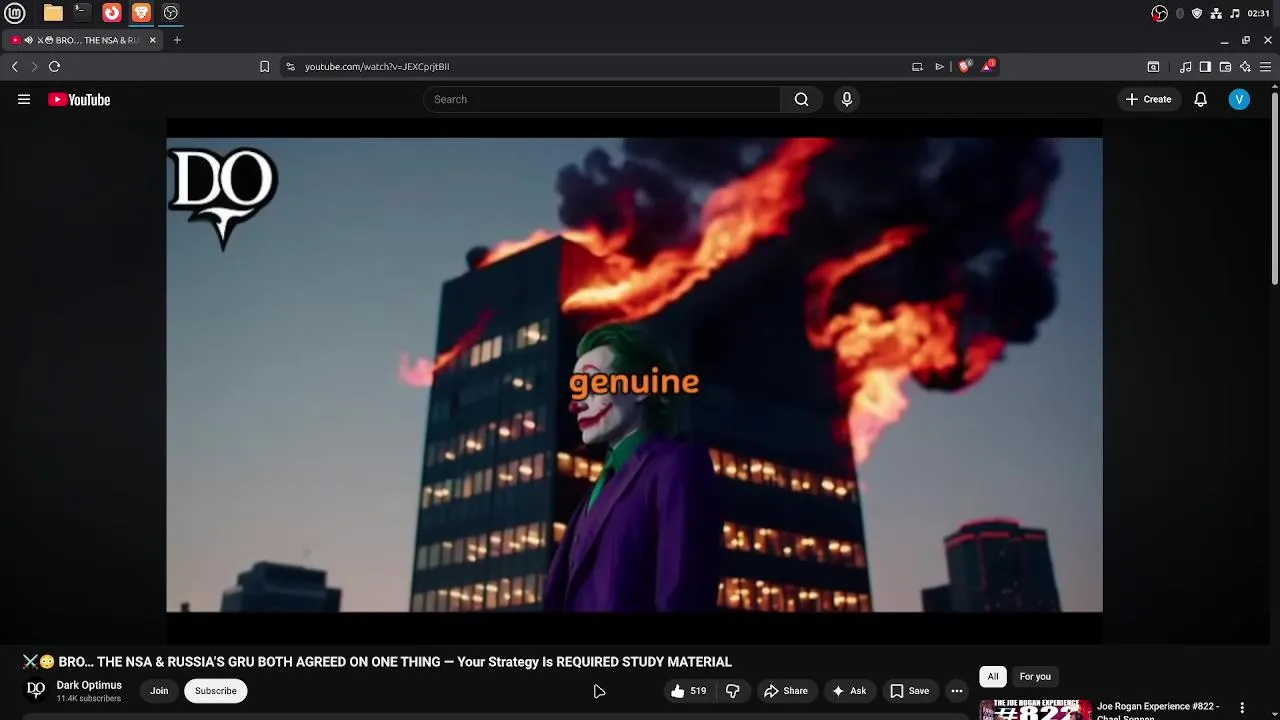
Task: Subscribe to Dark Optimus
Action: (215, 691)
